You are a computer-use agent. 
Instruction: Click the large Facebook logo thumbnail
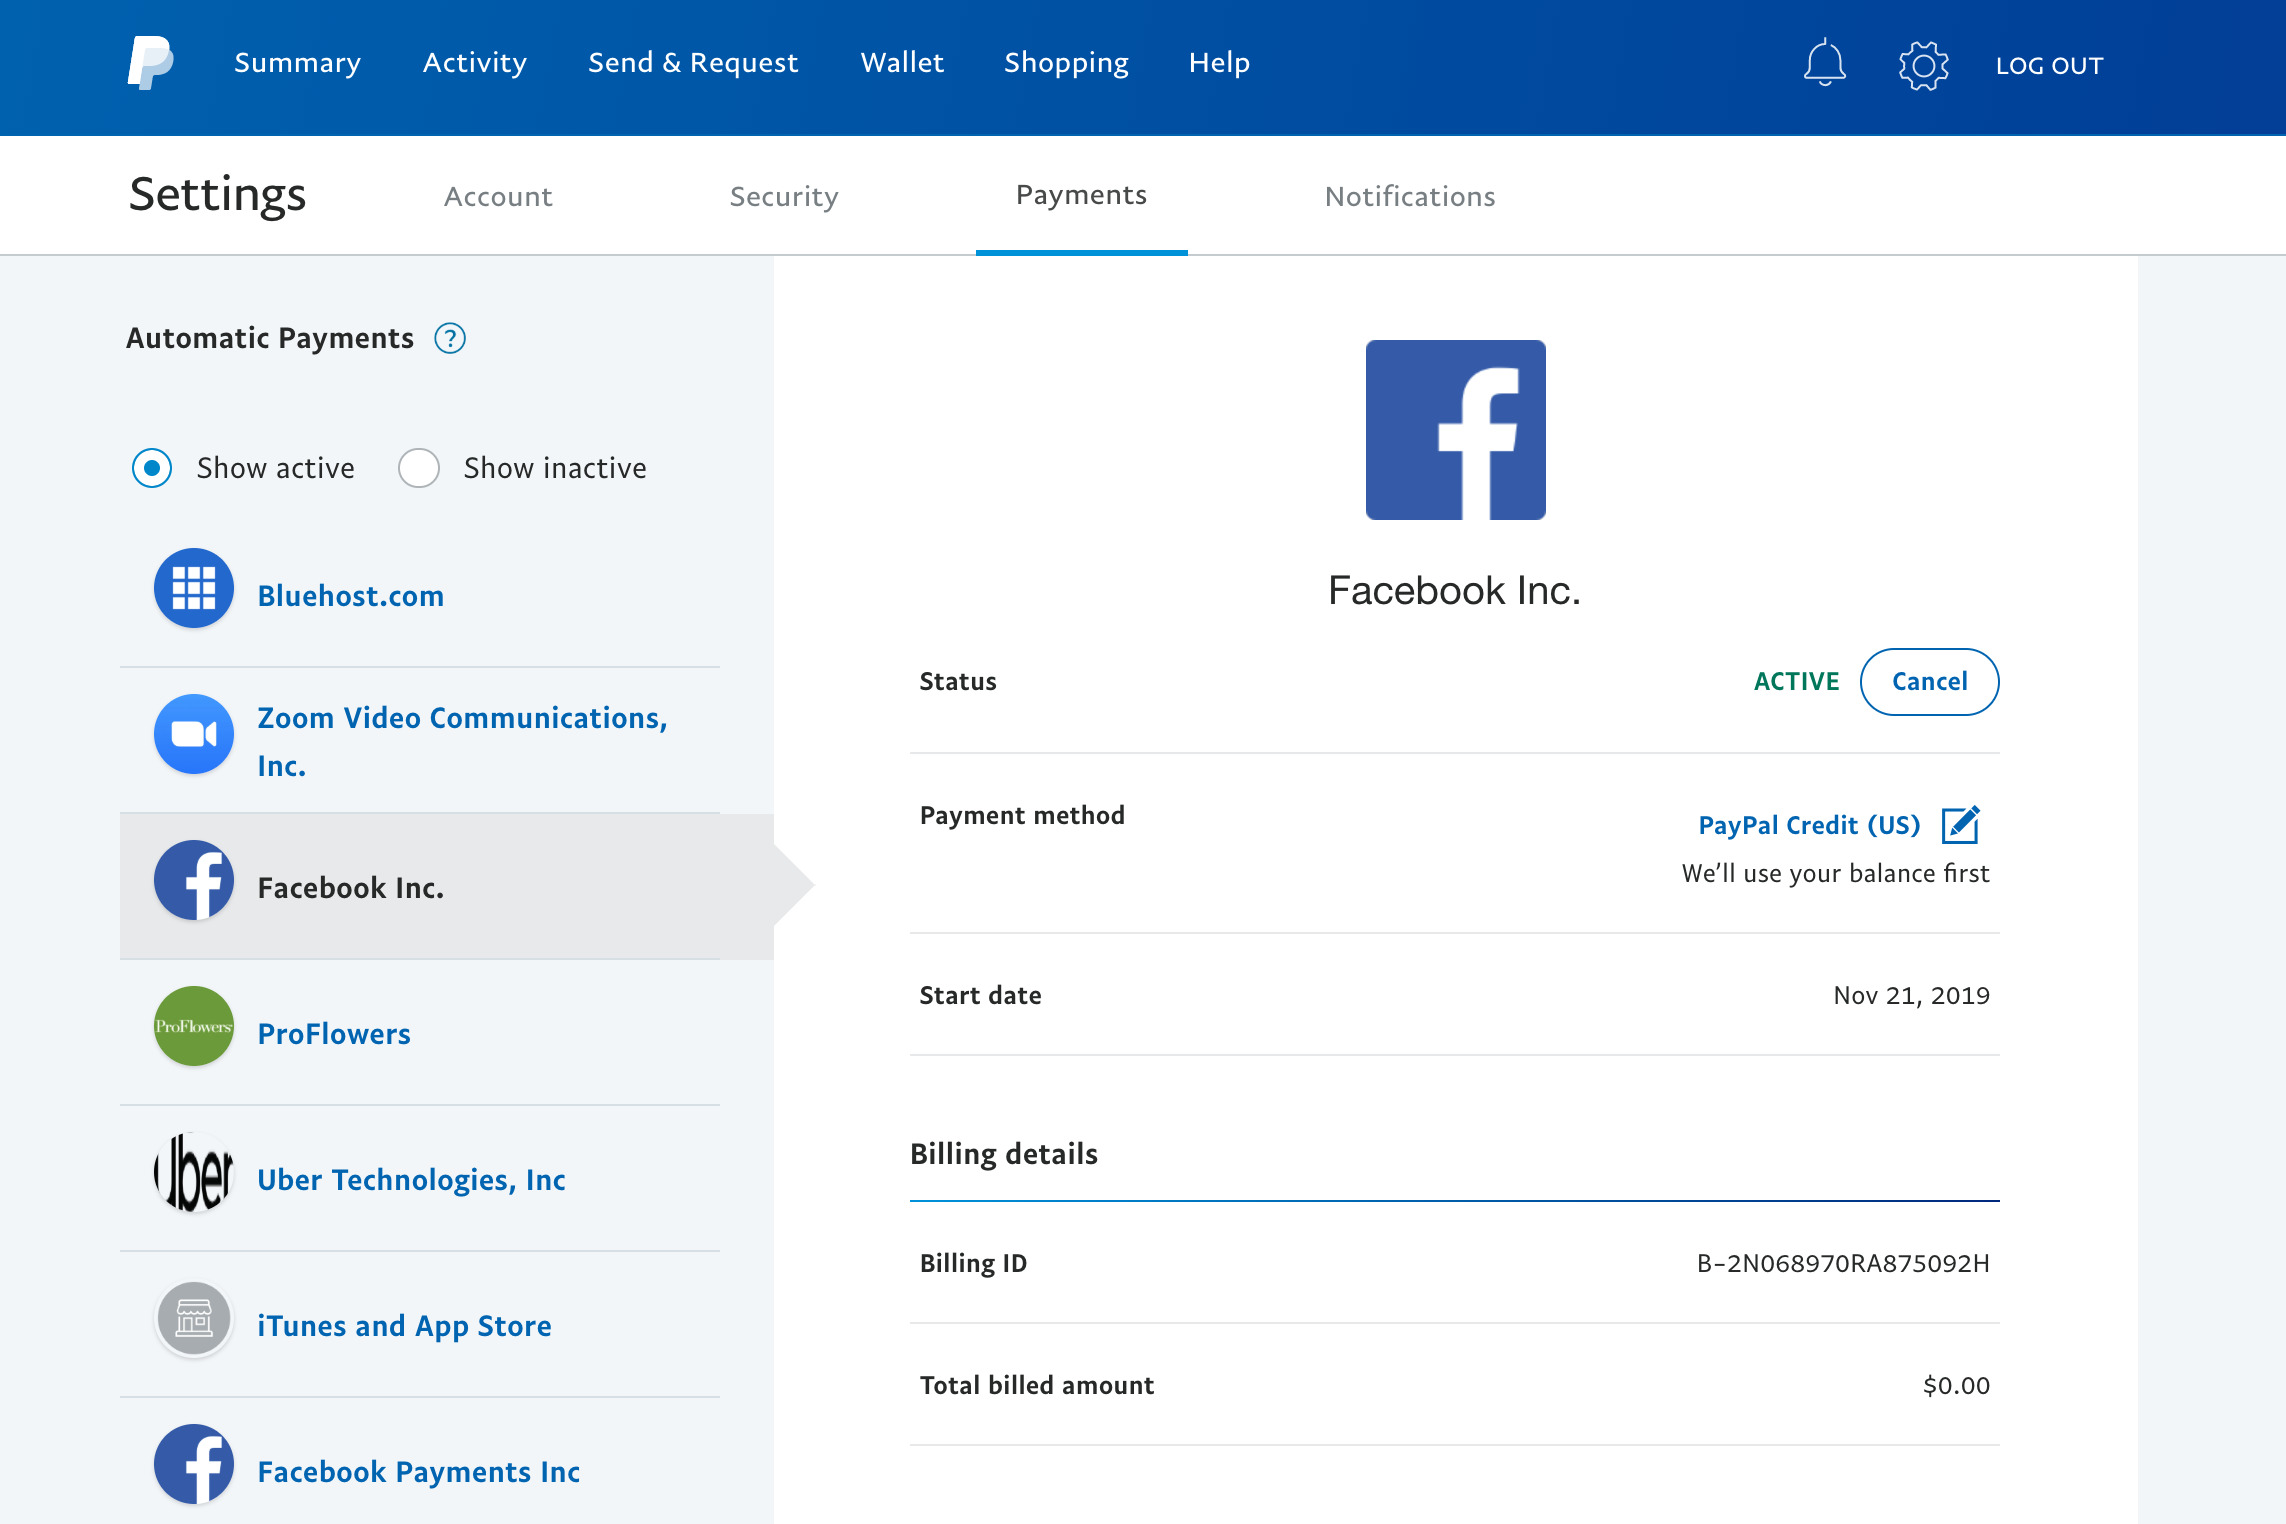pyautogui.click(x=1455, y=430)
